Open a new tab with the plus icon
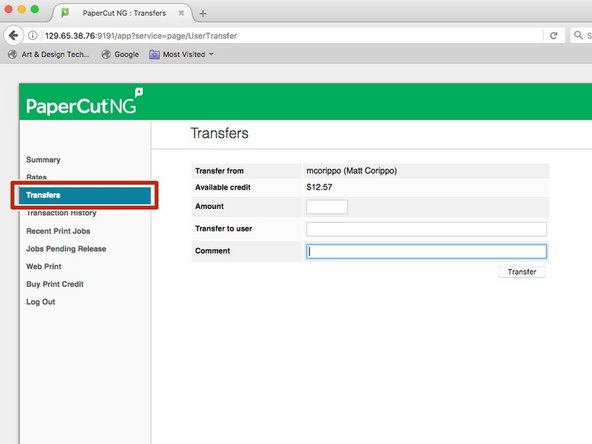The width and height of the screenshot is (592, 444). tap(203, 14)
